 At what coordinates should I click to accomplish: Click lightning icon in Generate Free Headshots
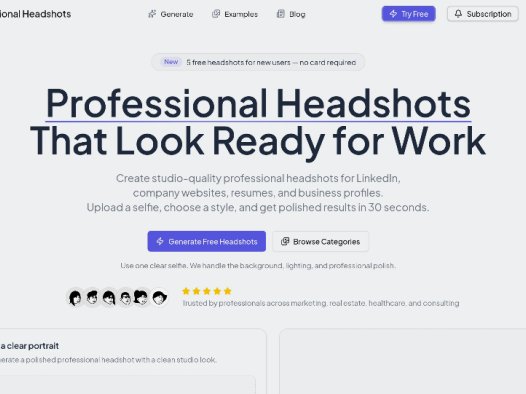point(160,241)
